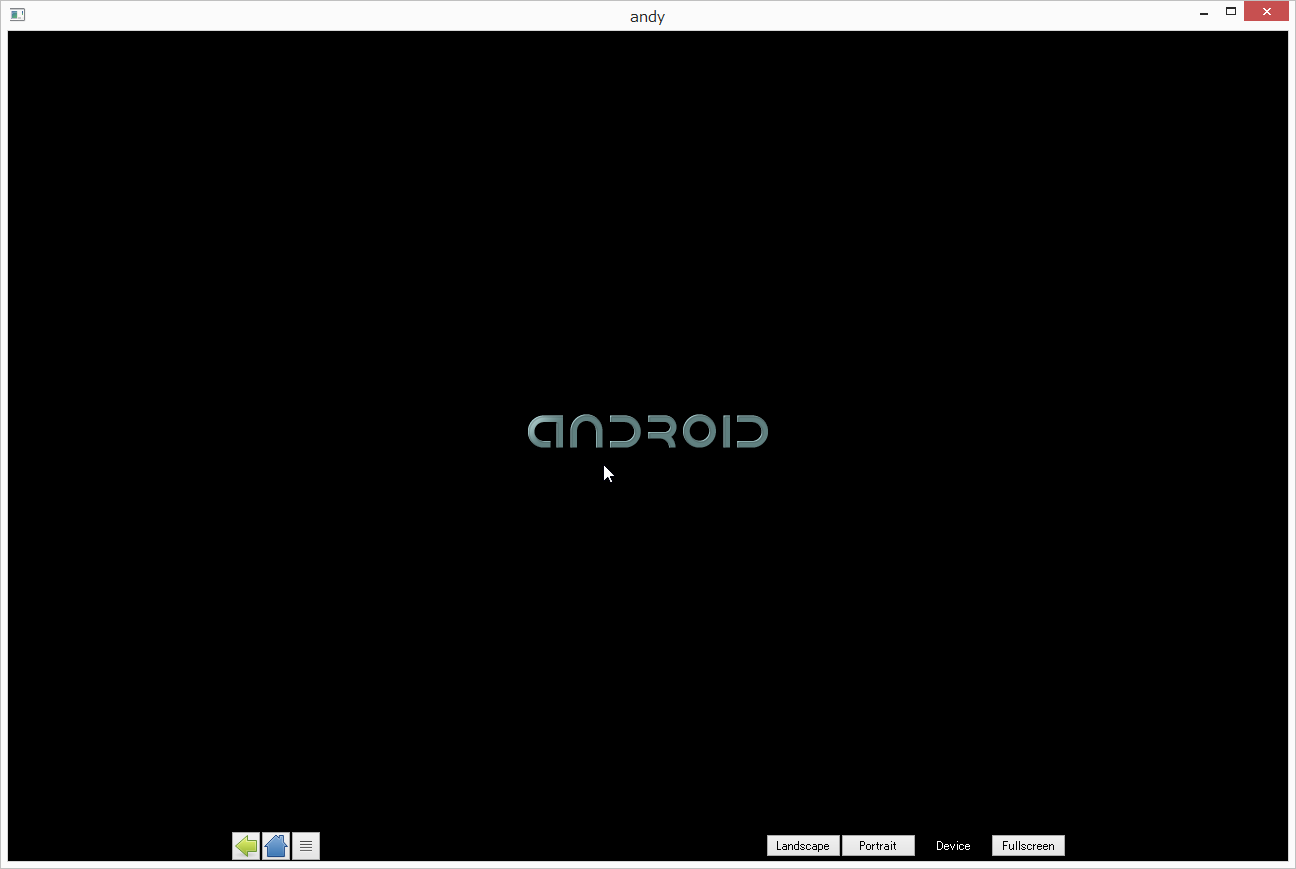Enter Fullscreen mode
Image resolution: width=1296 pixels, height=869 pixels.
click(1028, 846)
